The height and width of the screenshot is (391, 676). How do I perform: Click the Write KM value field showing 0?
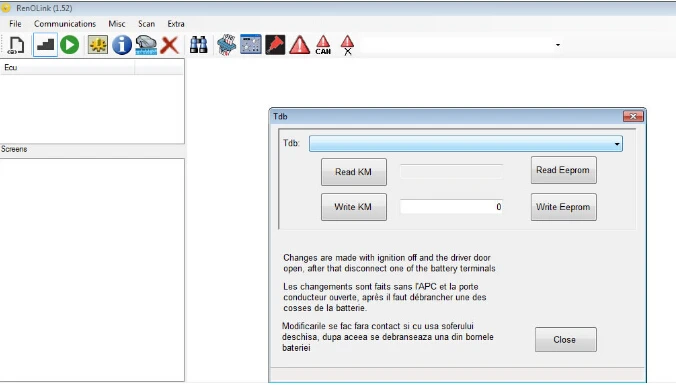[451, 207]
